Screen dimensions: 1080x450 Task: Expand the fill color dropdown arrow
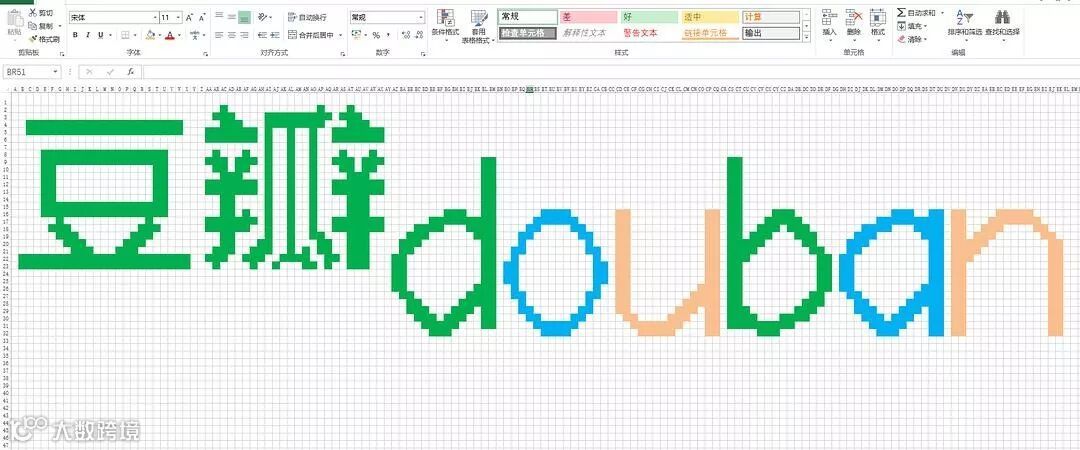[159, 35]
